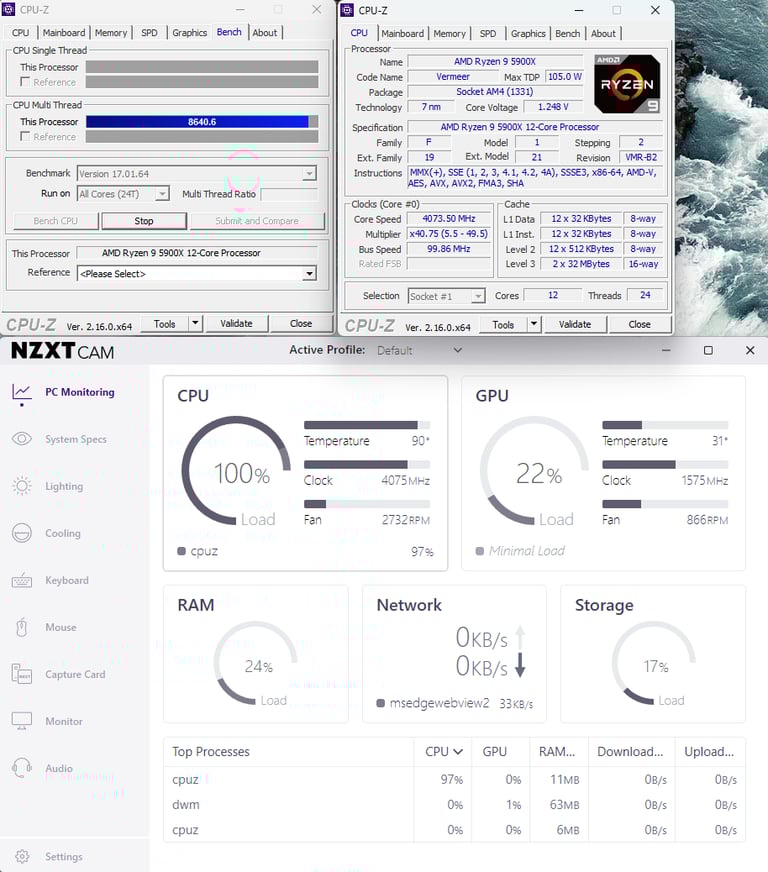The width and height of the screenshot is (768, 872).
Task: Sort by GPU column header
Action: [494, 752]
